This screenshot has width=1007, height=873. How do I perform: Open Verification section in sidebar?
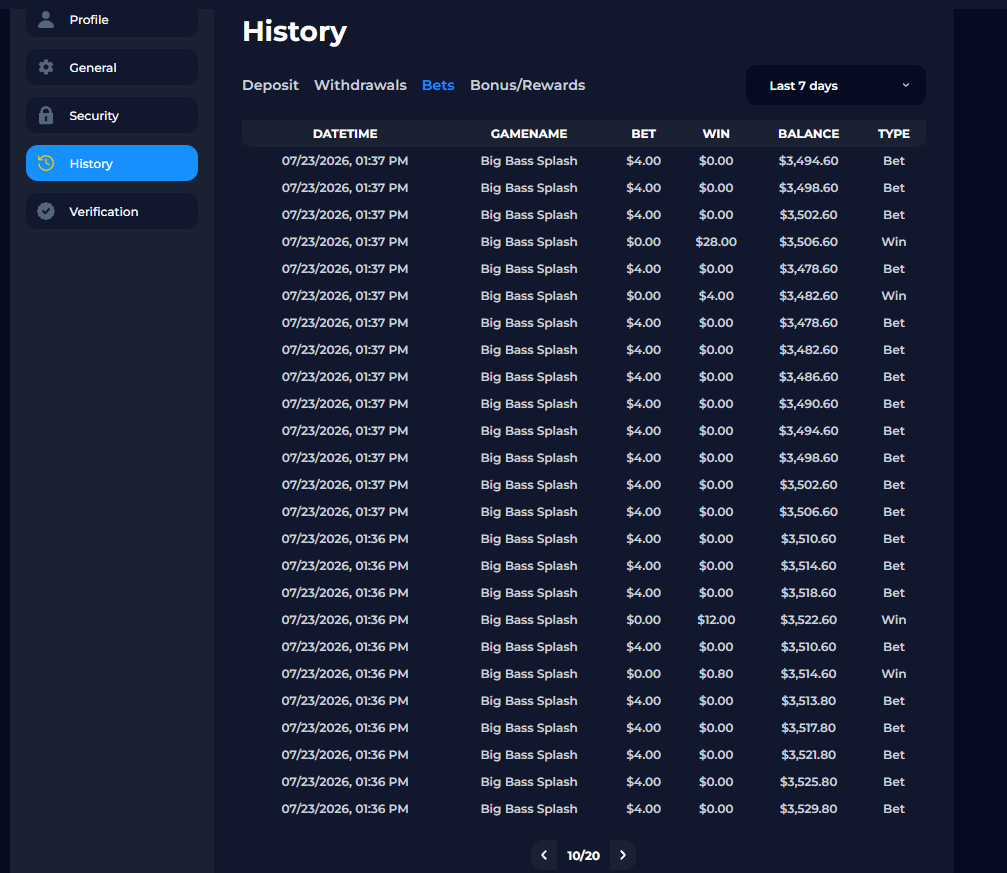(x=112, y=211)
